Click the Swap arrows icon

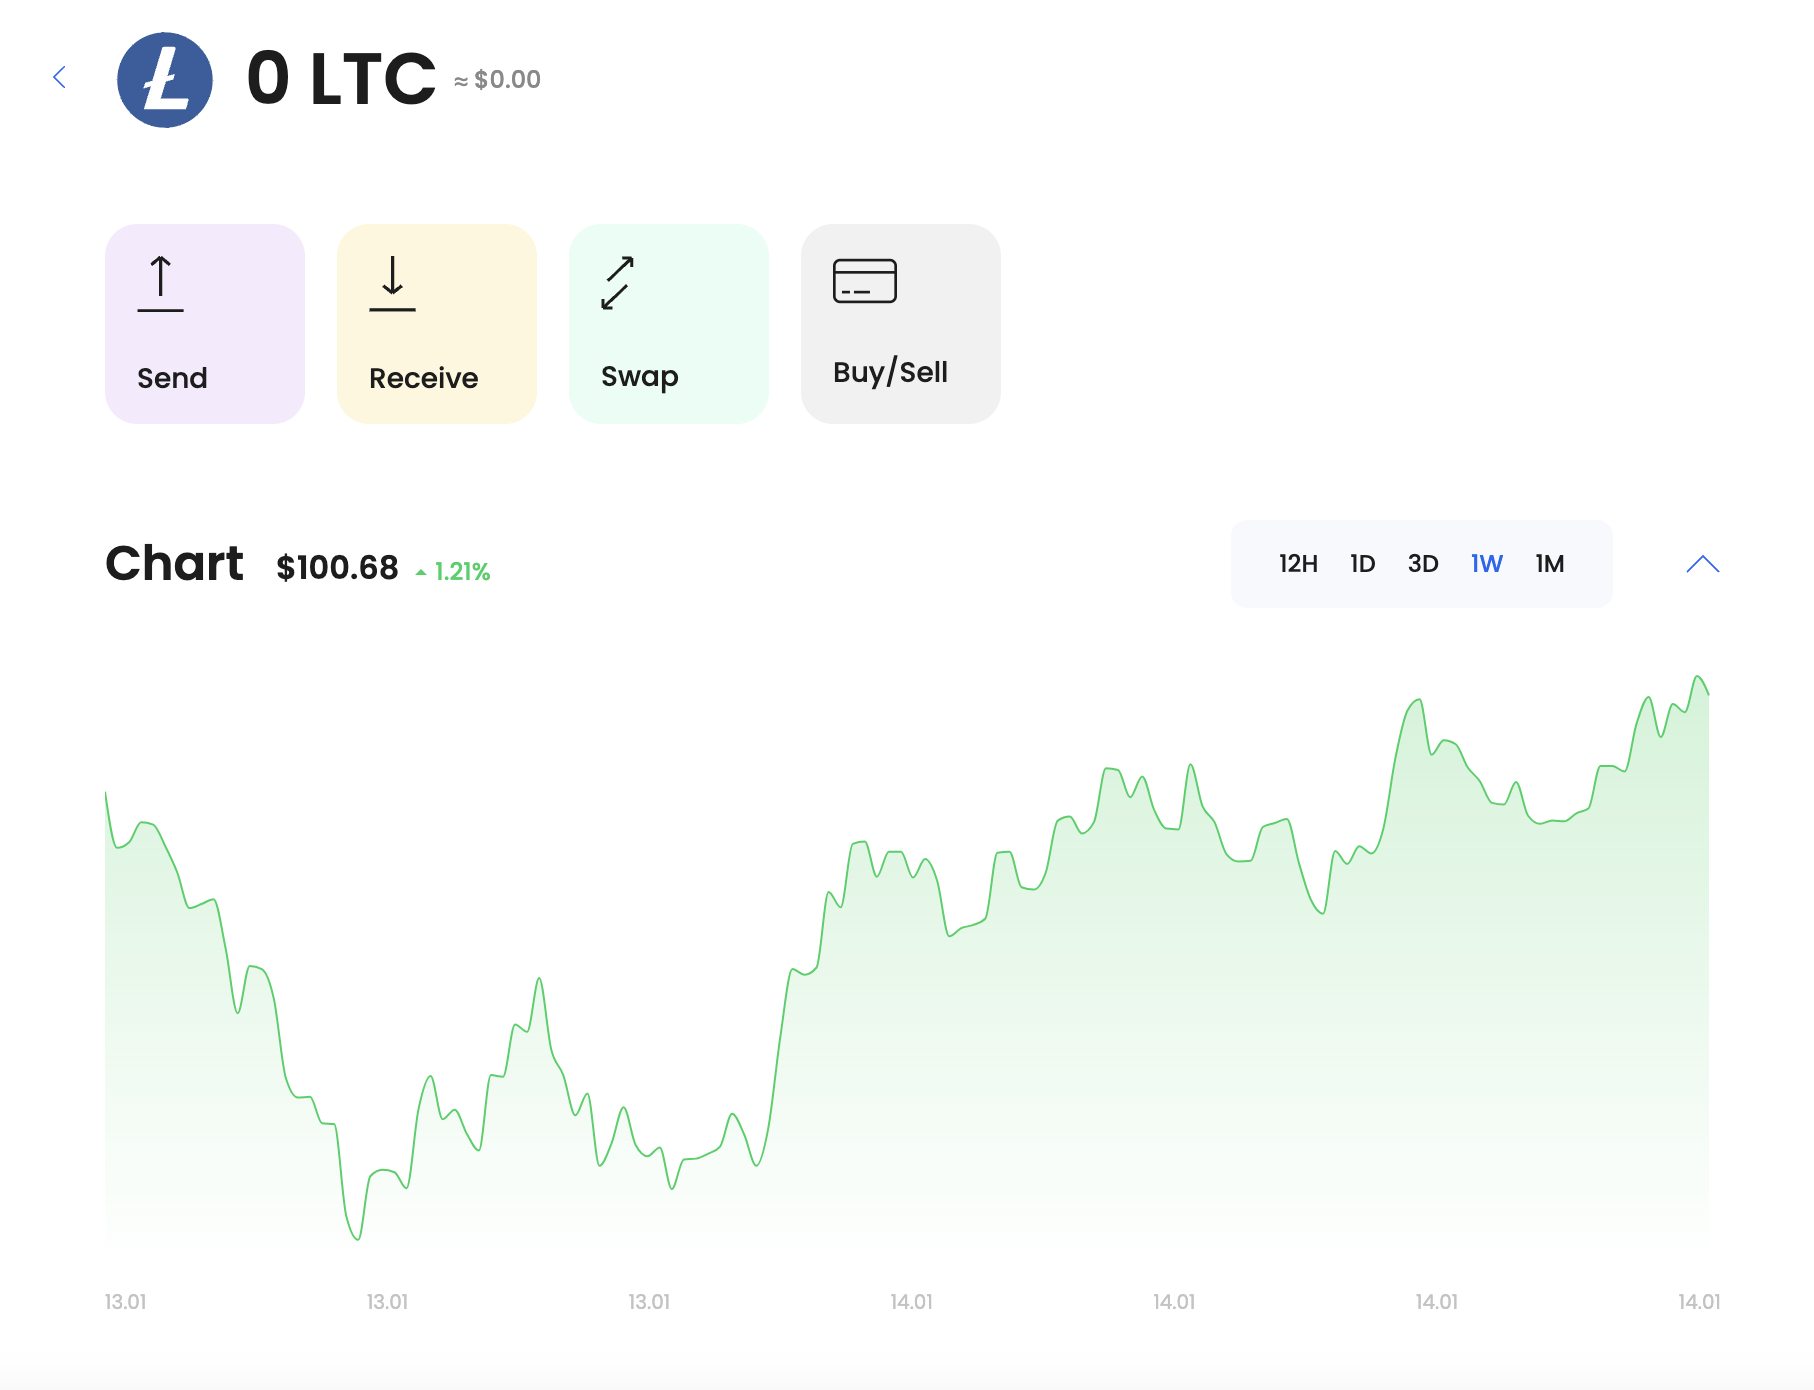tap(618, 284)
